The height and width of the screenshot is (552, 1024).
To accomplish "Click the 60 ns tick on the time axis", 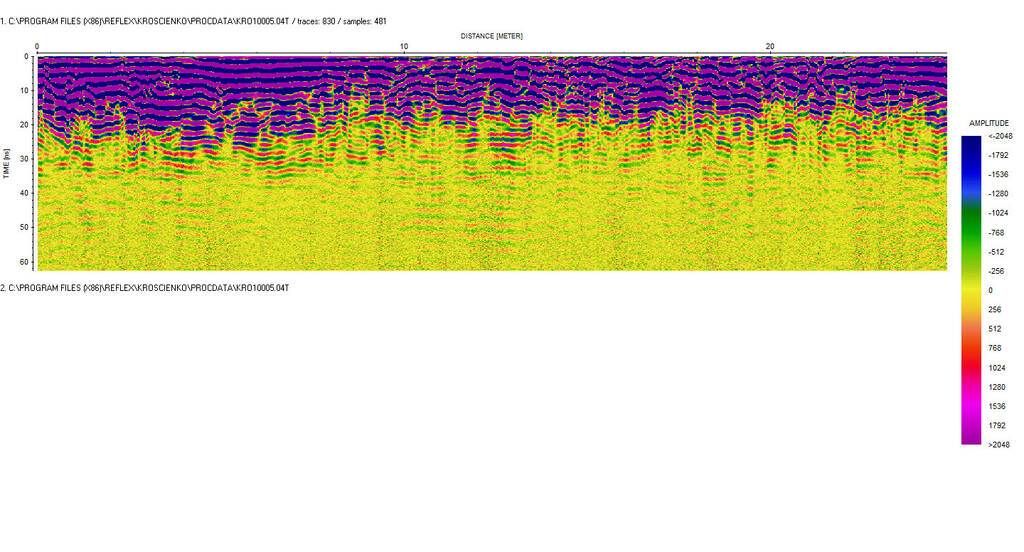I will [26, 261].
